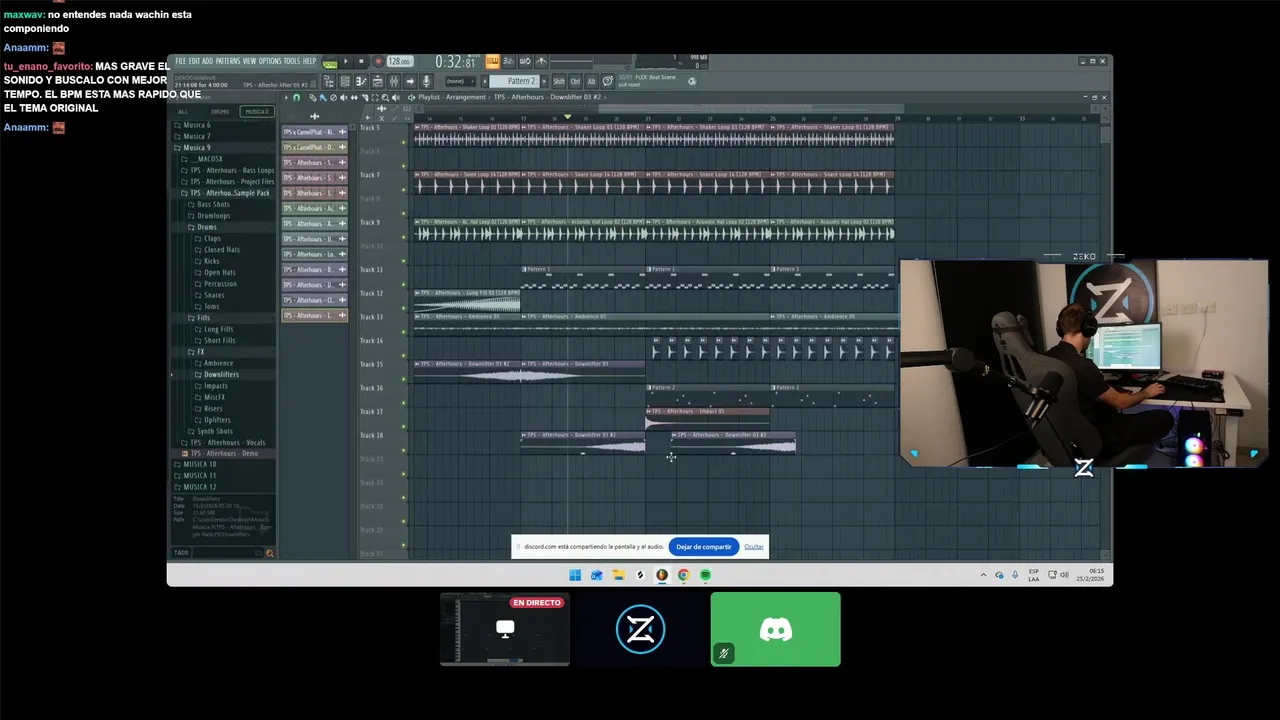Screen dimensions: 1280x720
Task: Expand the MUSICA 10 folder
Action: click(199, 464)
